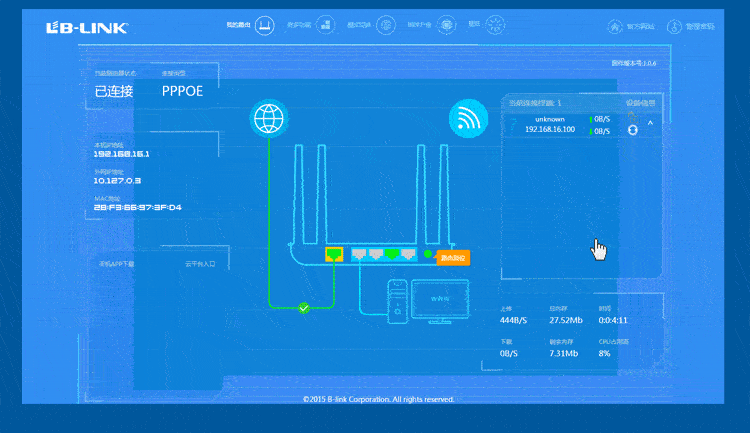750x433 pixels.
Task: Click the round refresh icon on unknown device
Action: click(x=632, y=130)
